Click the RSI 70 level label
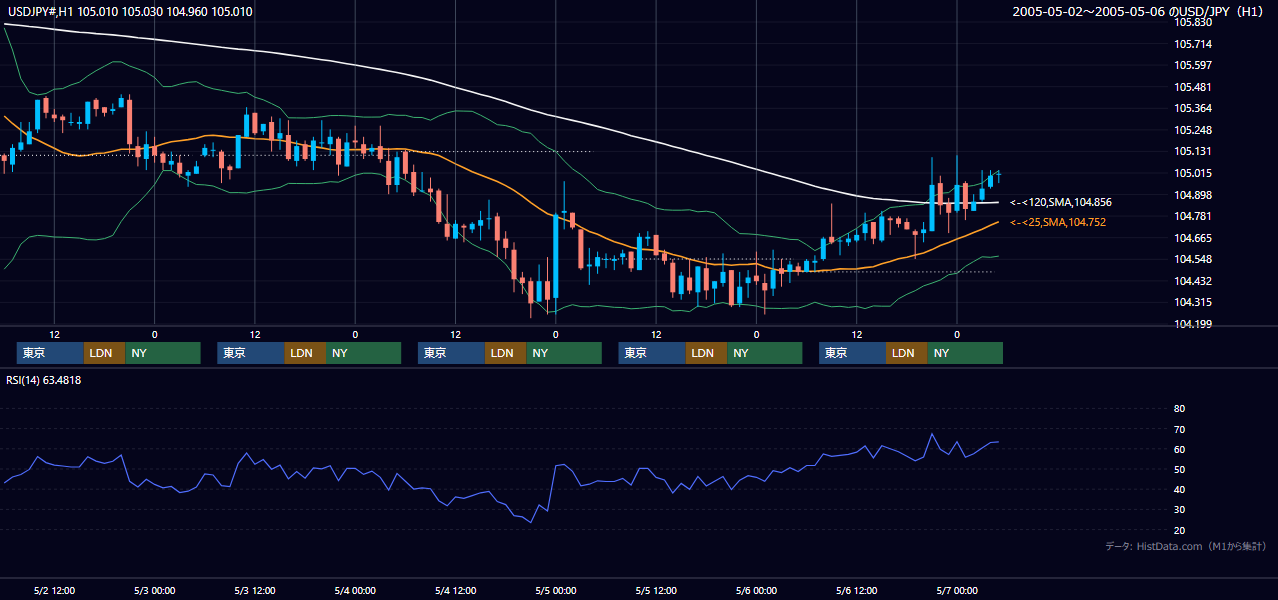The image size is (1278, 600). [x=1179, y=429]
